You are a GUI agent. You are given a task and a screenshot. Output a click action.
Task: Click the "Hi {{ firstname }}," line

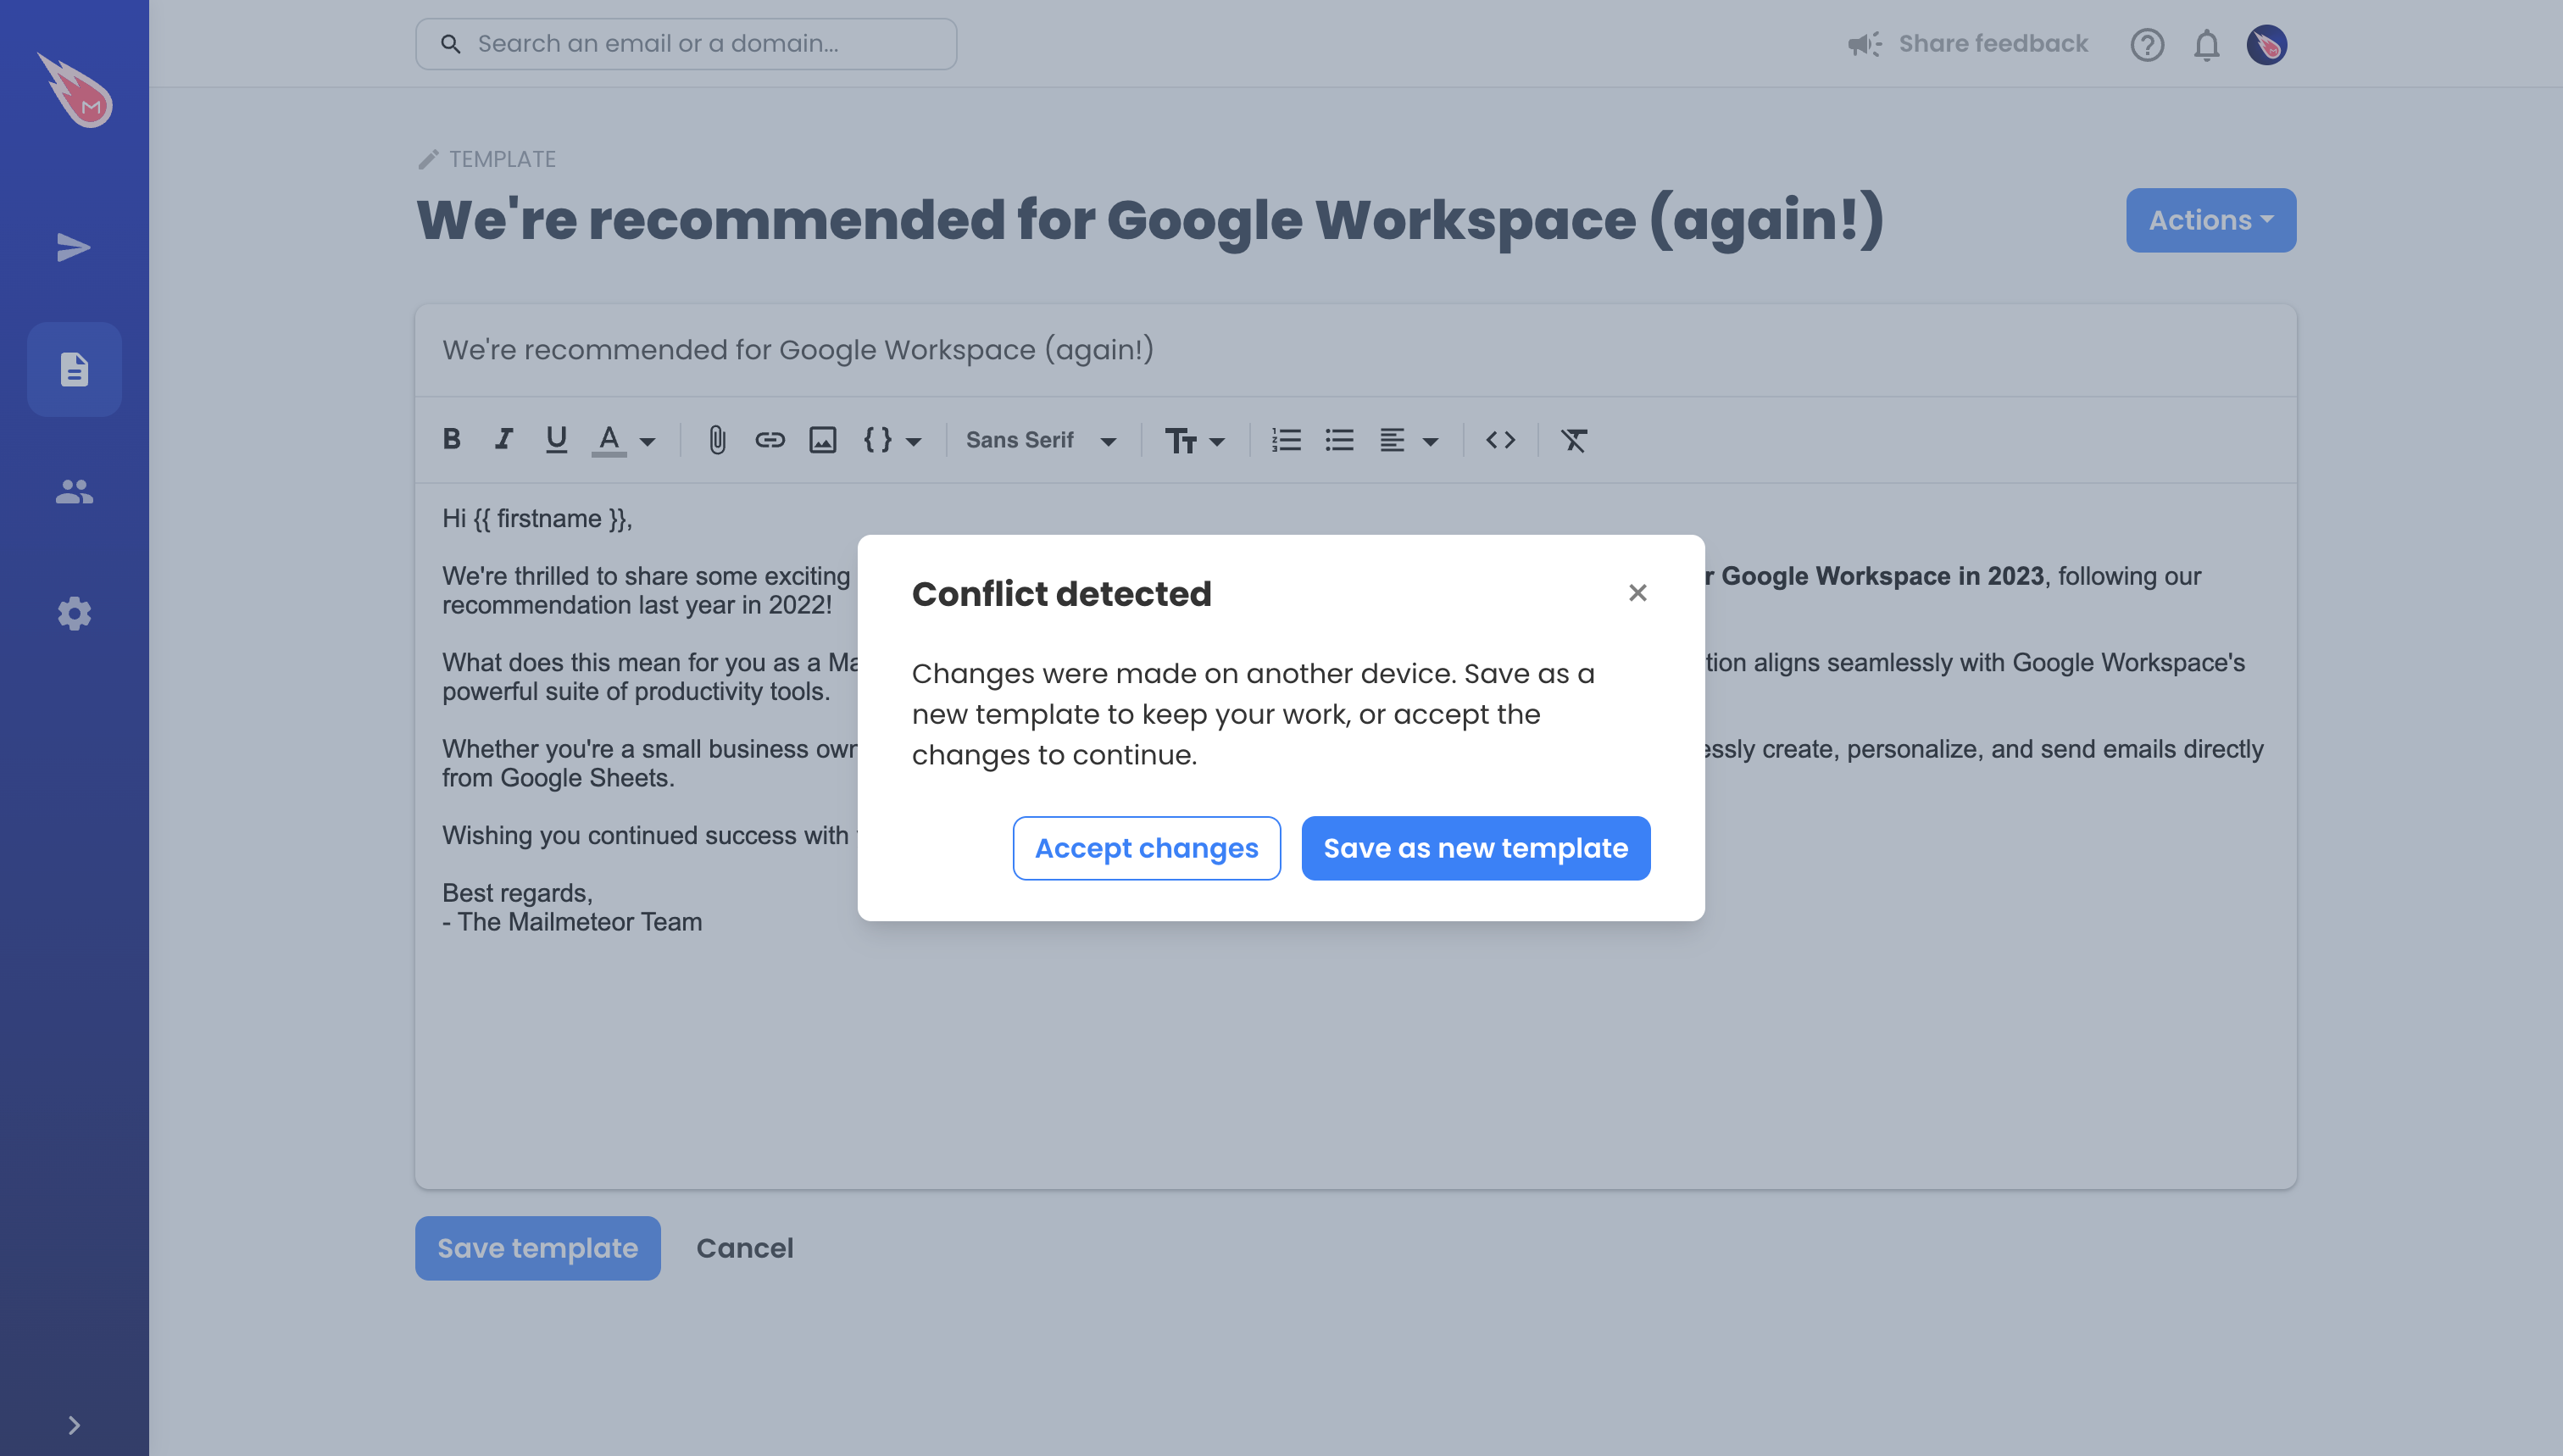pos(537,518)
